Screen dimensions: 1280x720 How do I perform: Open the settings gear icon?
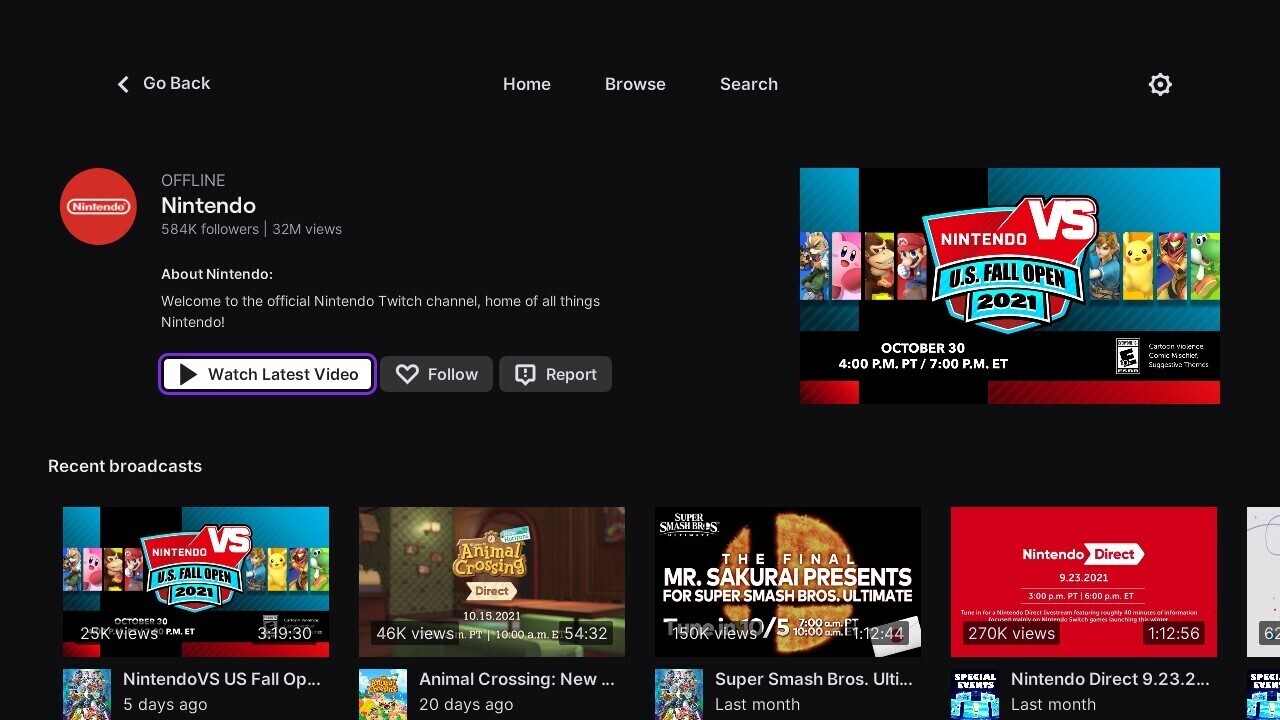pyautogui.click(x=1159, y=84)
